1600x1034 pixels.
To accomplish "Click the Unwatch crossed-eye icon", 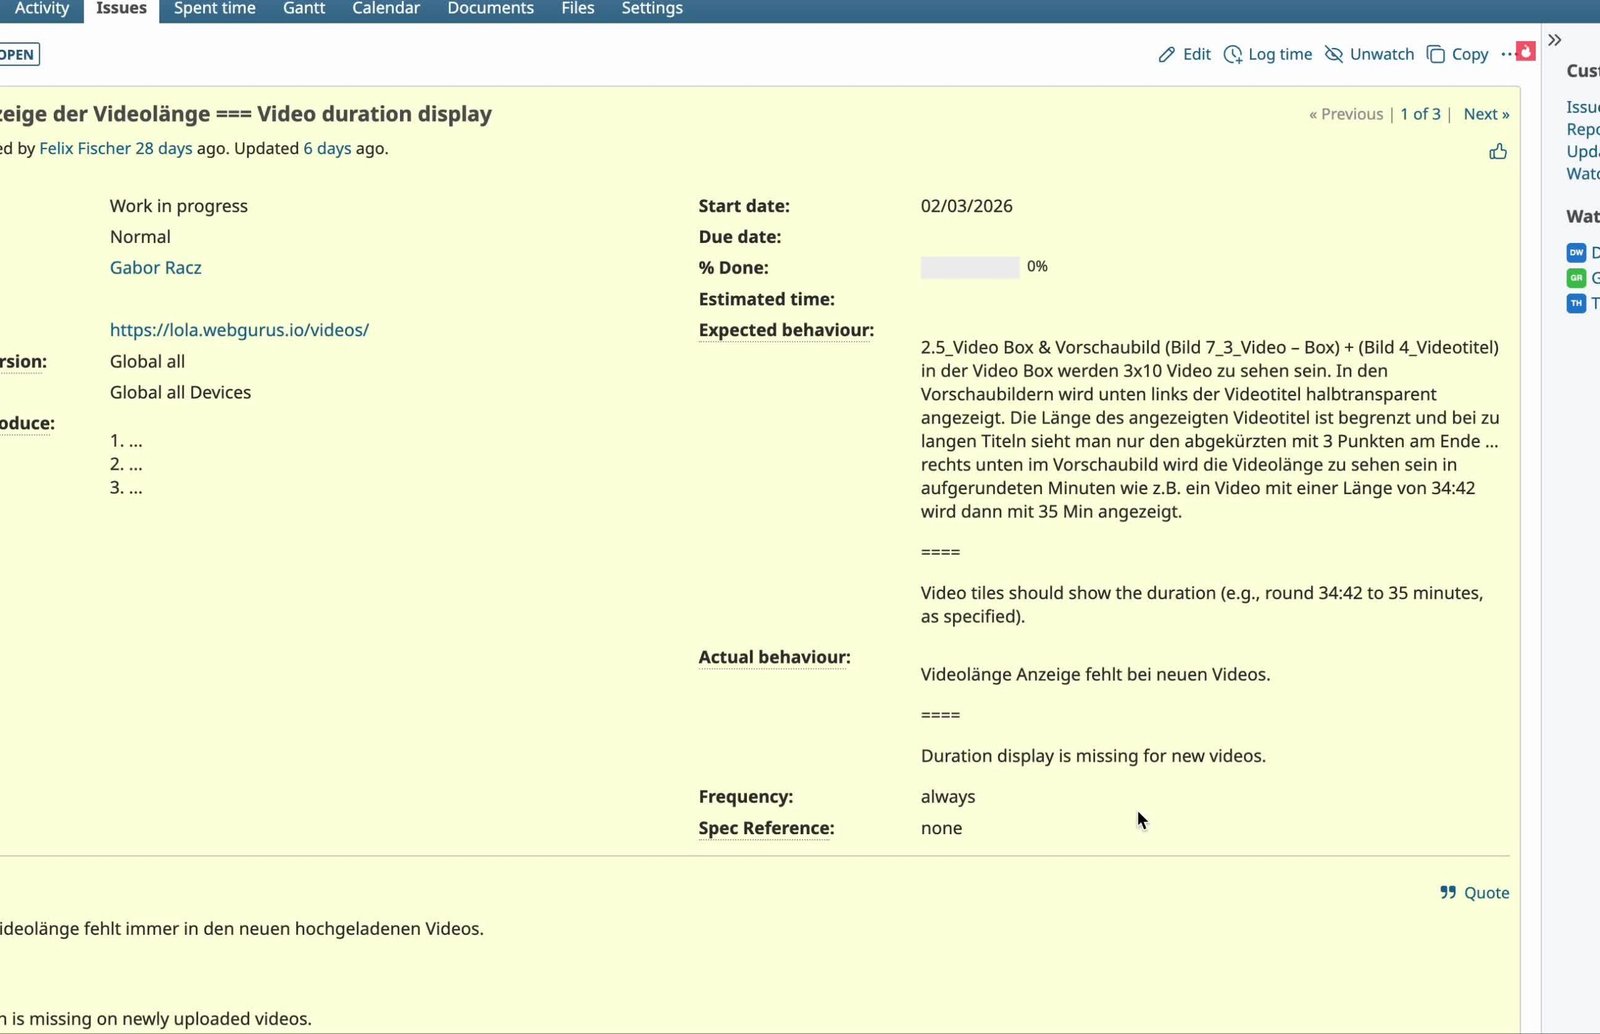I will click(1334, 54).
